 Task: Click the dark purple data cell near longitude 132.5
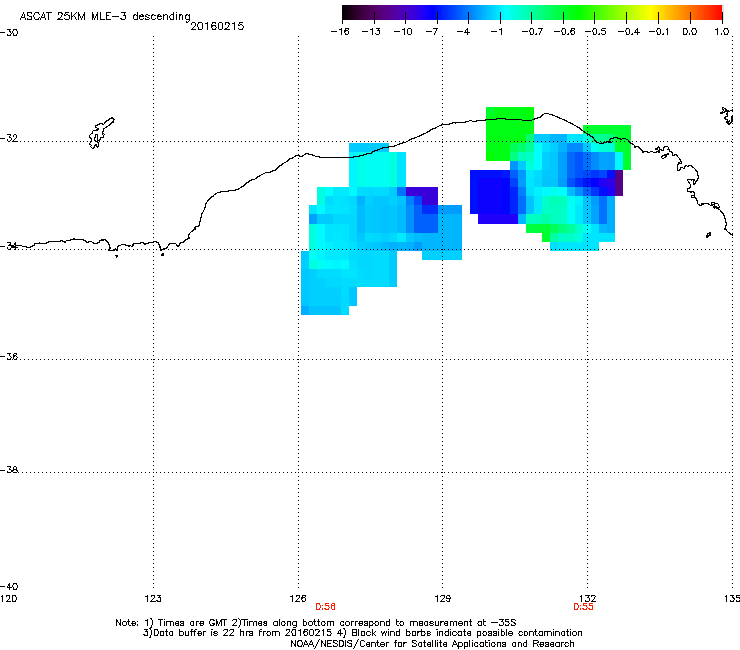(618, 183)
